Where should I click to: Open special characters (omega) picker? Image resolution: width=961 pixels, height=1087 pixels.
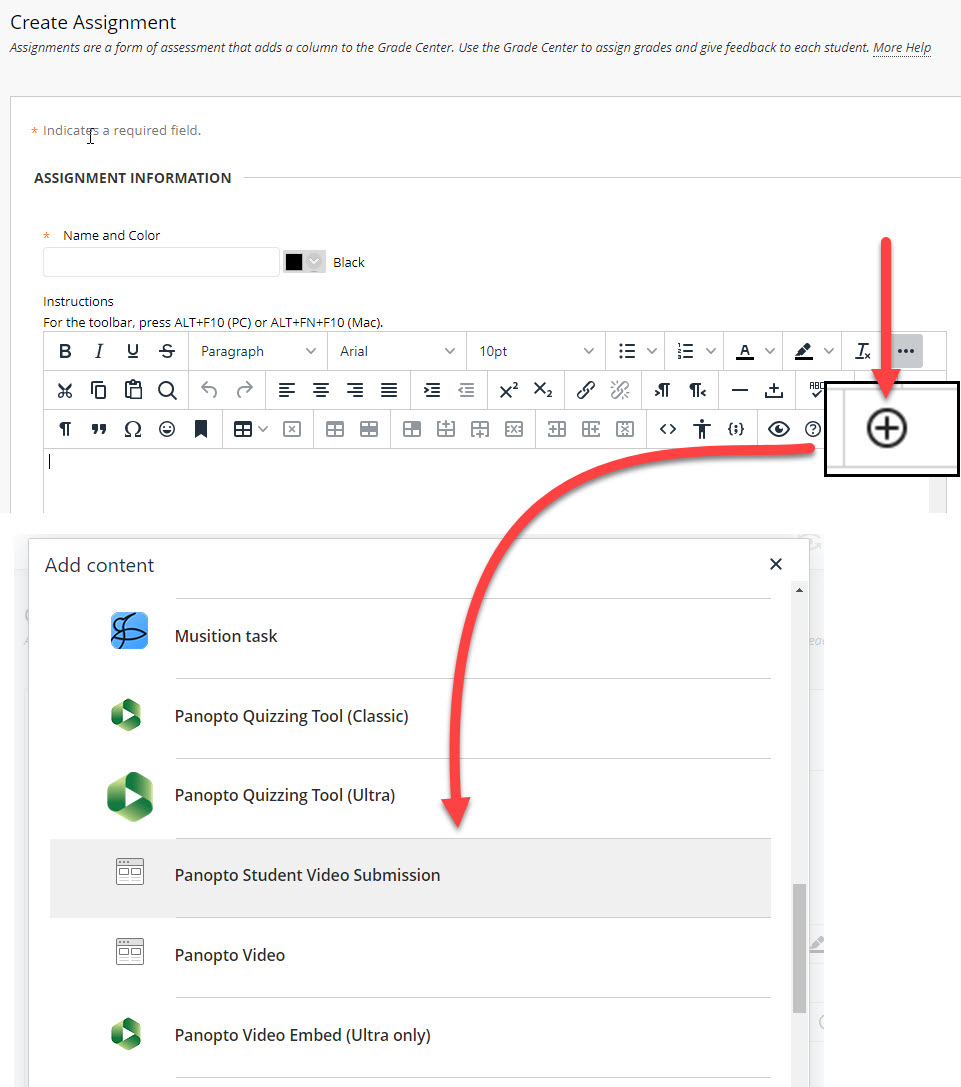[133, 429]
